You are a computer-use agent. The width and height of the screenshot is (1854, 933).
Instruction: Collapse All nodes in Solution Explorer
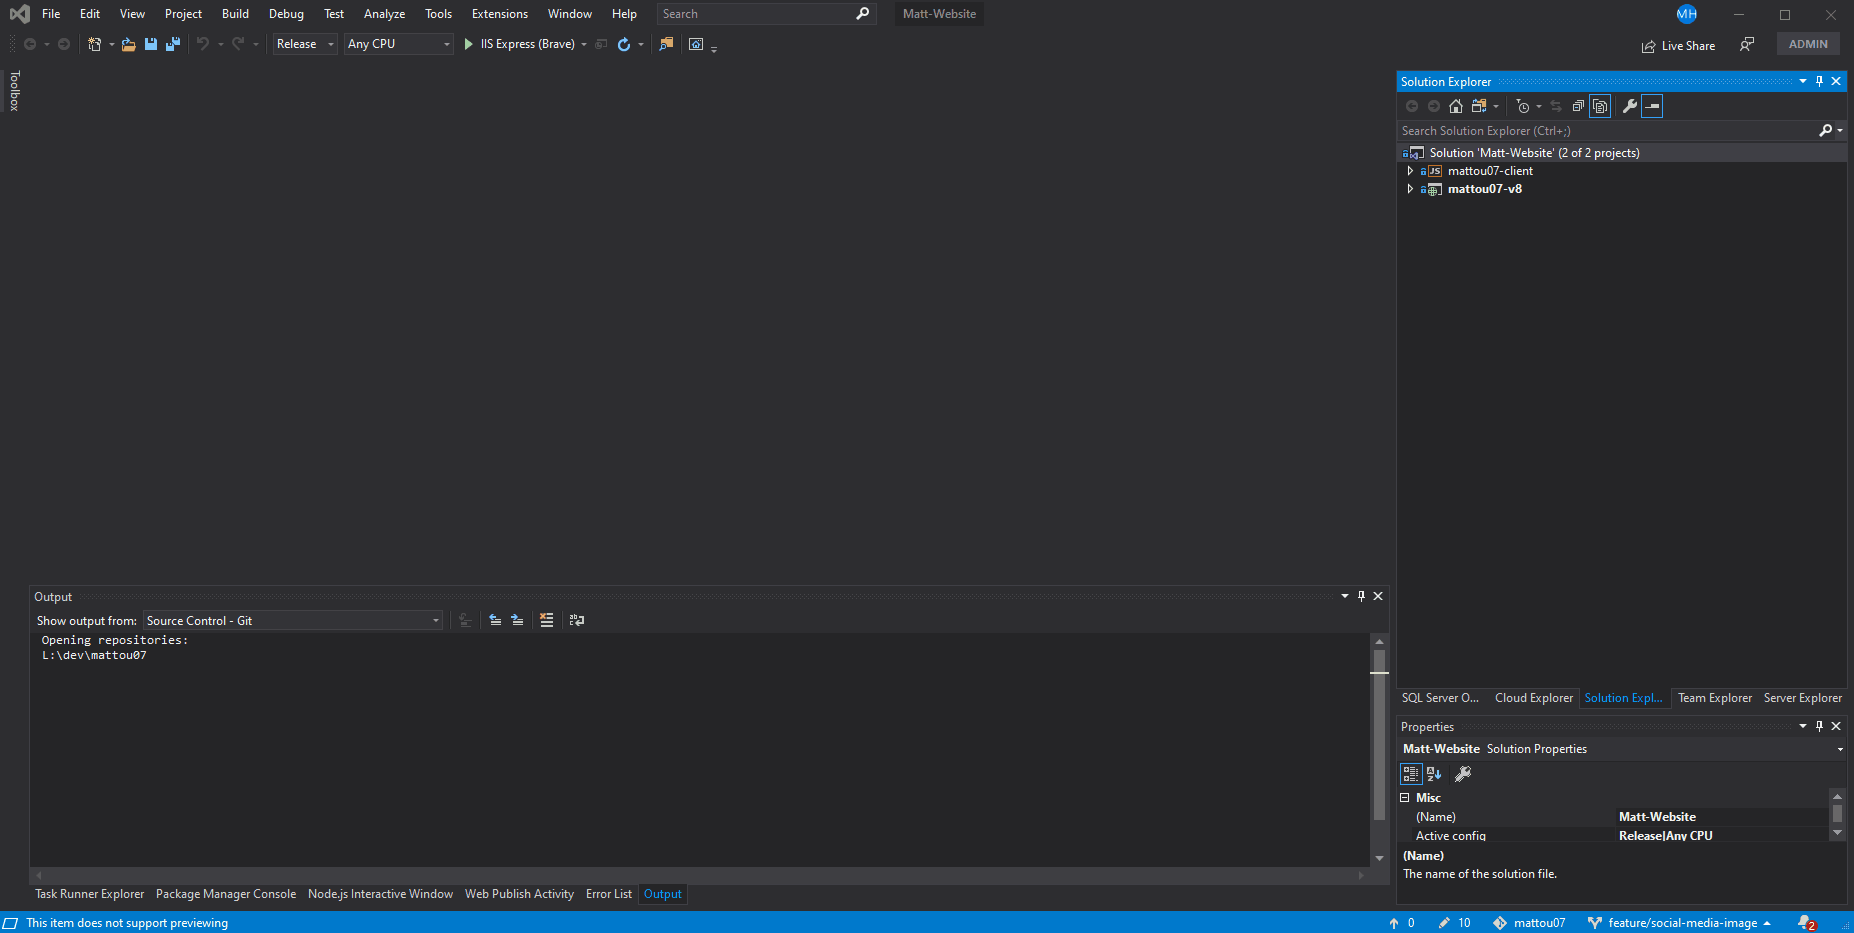[1578, 106]
